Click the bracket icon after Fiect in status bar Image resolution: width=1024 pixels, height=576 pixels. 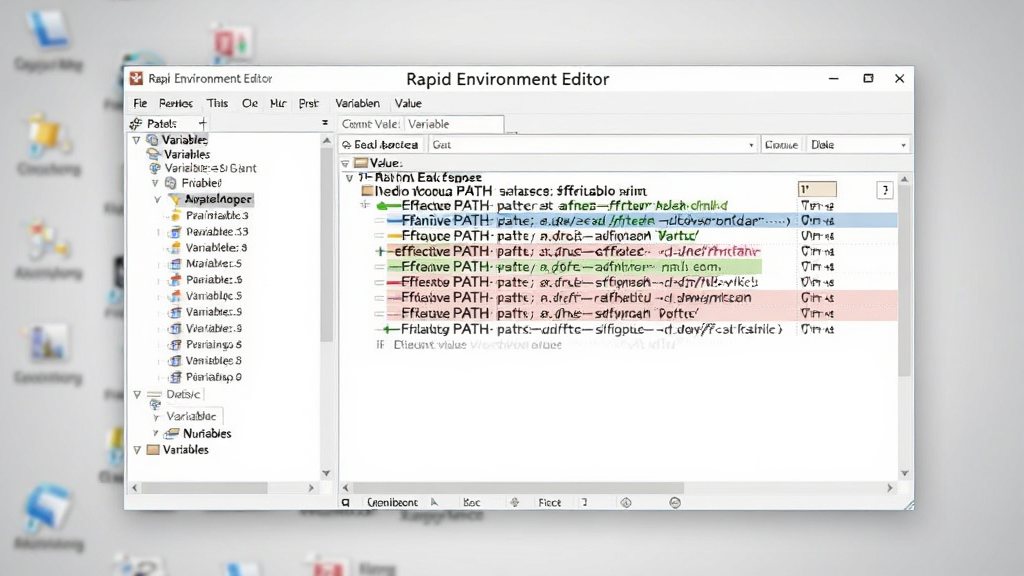(584, 502)
